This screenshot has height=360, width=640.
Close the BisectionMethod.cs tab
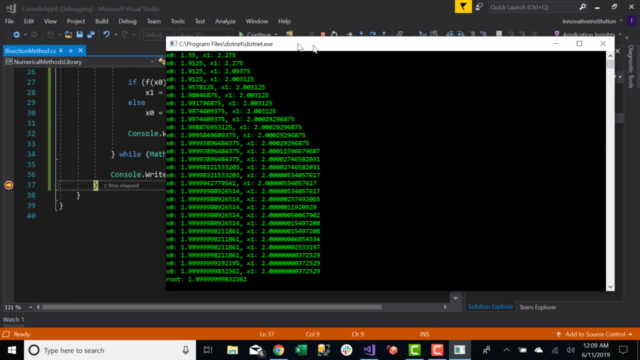80,51
